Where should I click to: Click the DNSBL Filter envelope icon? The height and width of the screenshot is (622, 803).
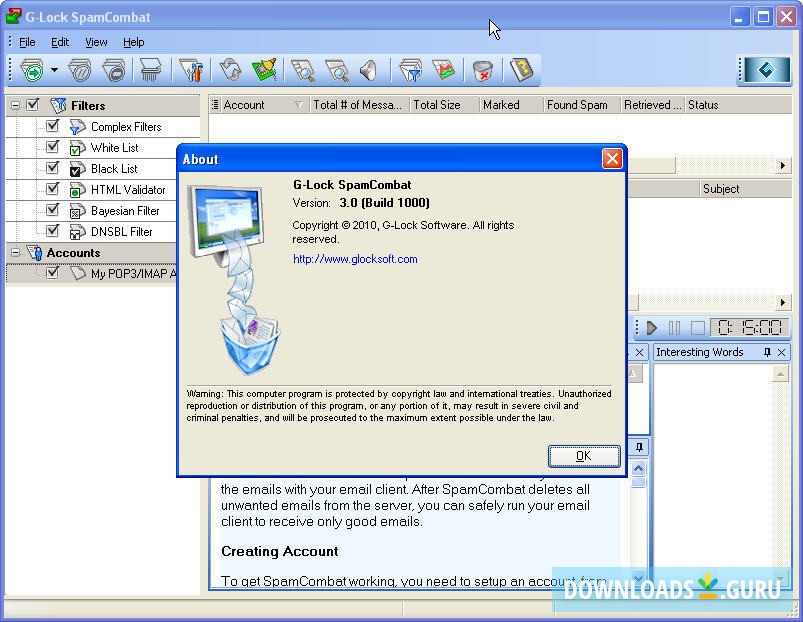tap(77, 231)
